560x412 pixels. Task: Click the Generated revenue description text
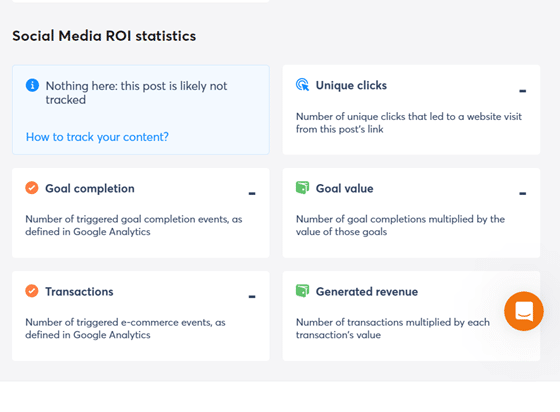click(x=392, y=328)
